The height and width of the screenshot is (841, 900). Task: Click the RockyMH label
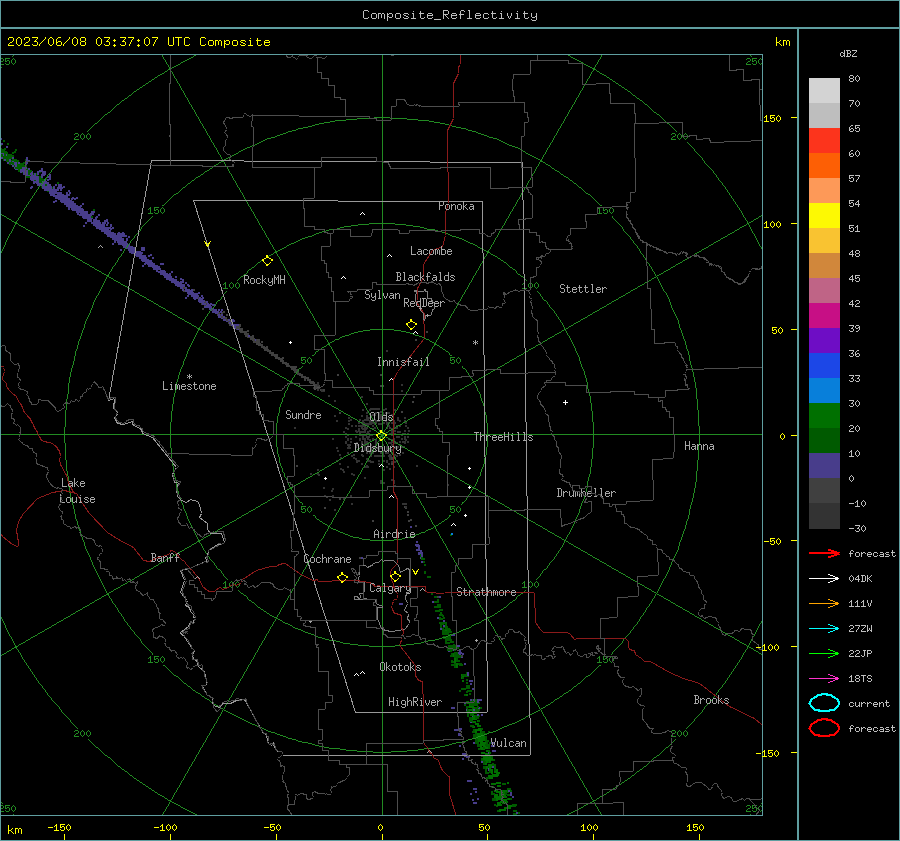[264, 280]
